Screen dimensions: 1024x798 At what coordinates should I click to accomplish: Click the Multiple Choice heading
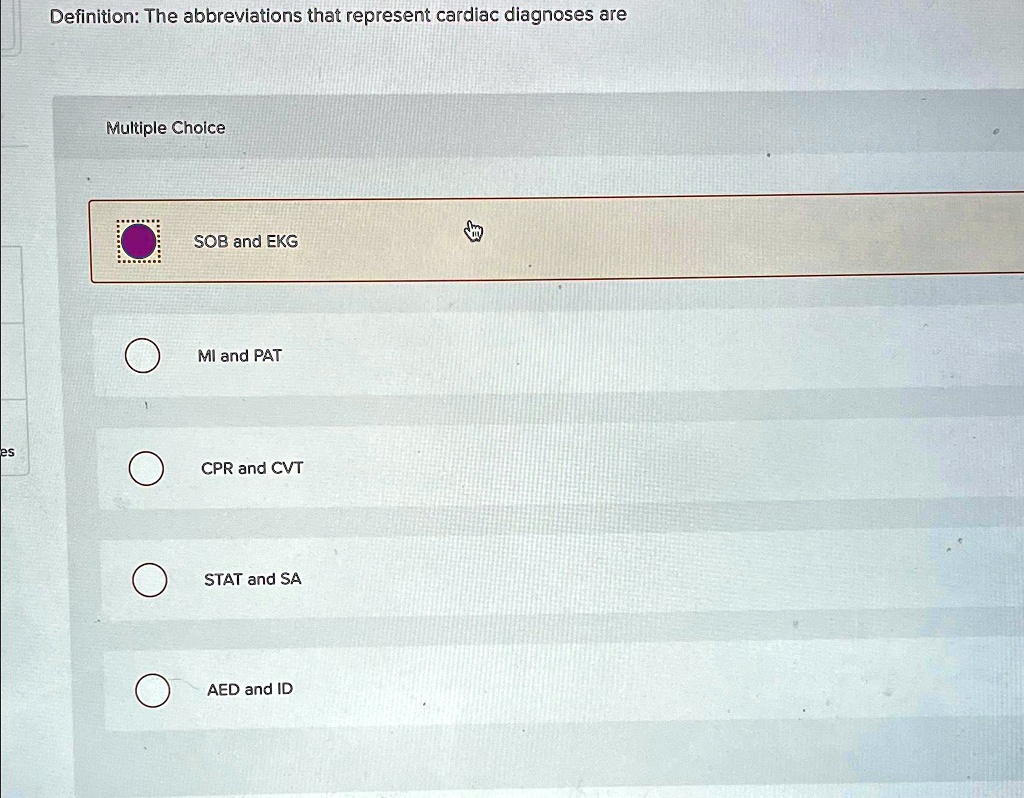tap(166, 128)
